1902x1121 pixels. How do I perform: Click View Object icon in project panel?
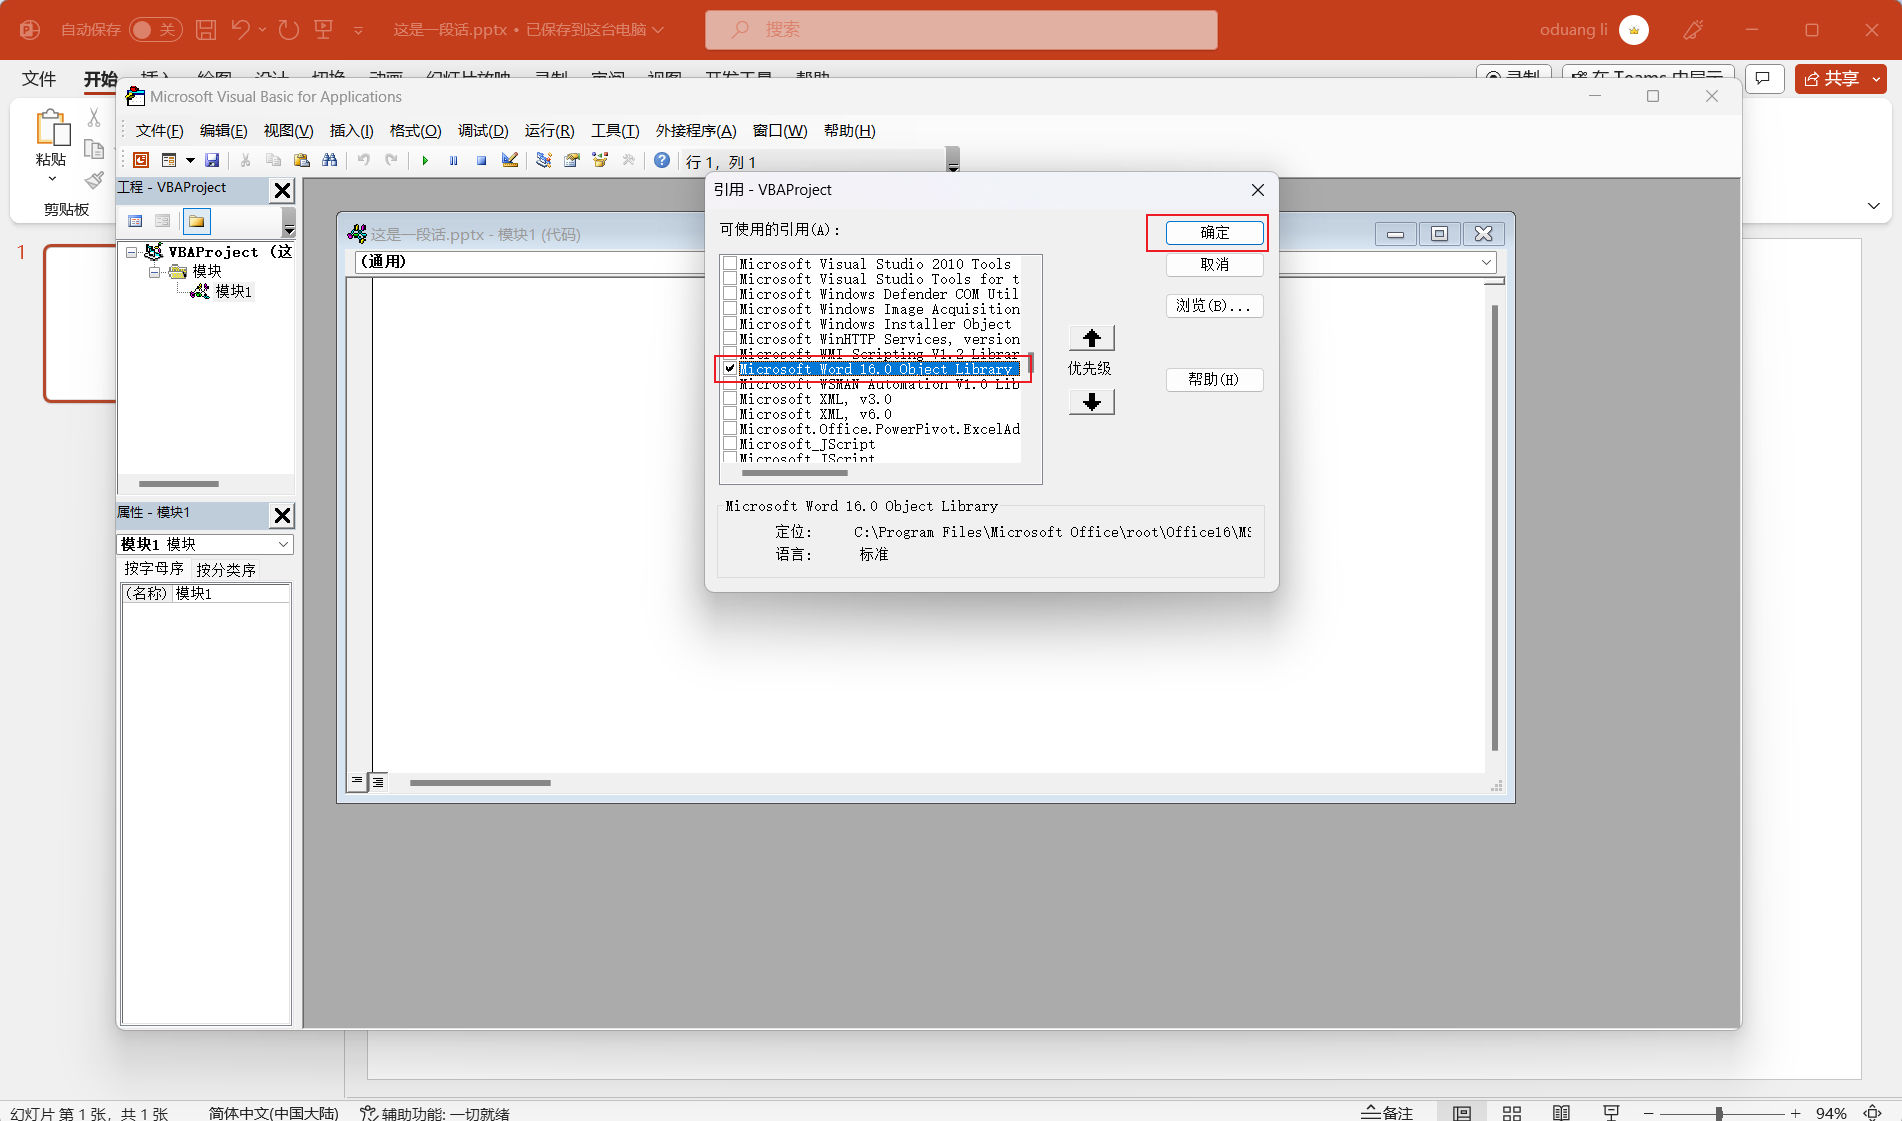coord(162,221)
